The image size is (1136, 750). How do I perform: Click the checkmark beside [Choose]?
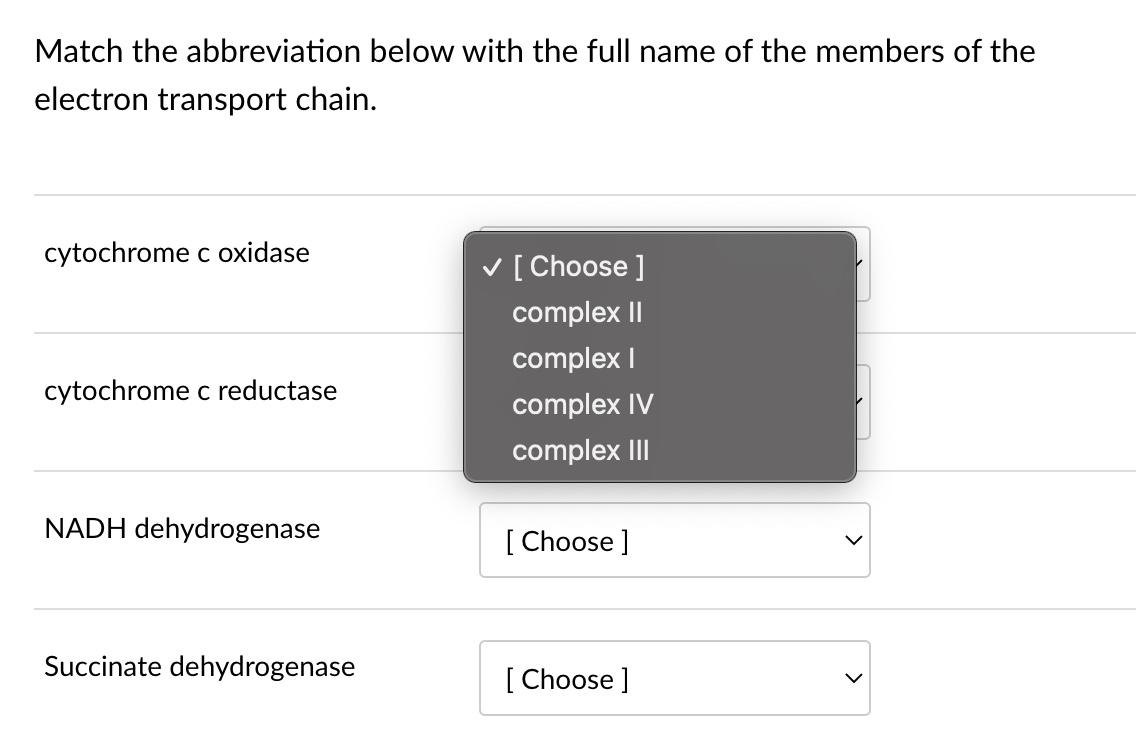pos(491,267)
